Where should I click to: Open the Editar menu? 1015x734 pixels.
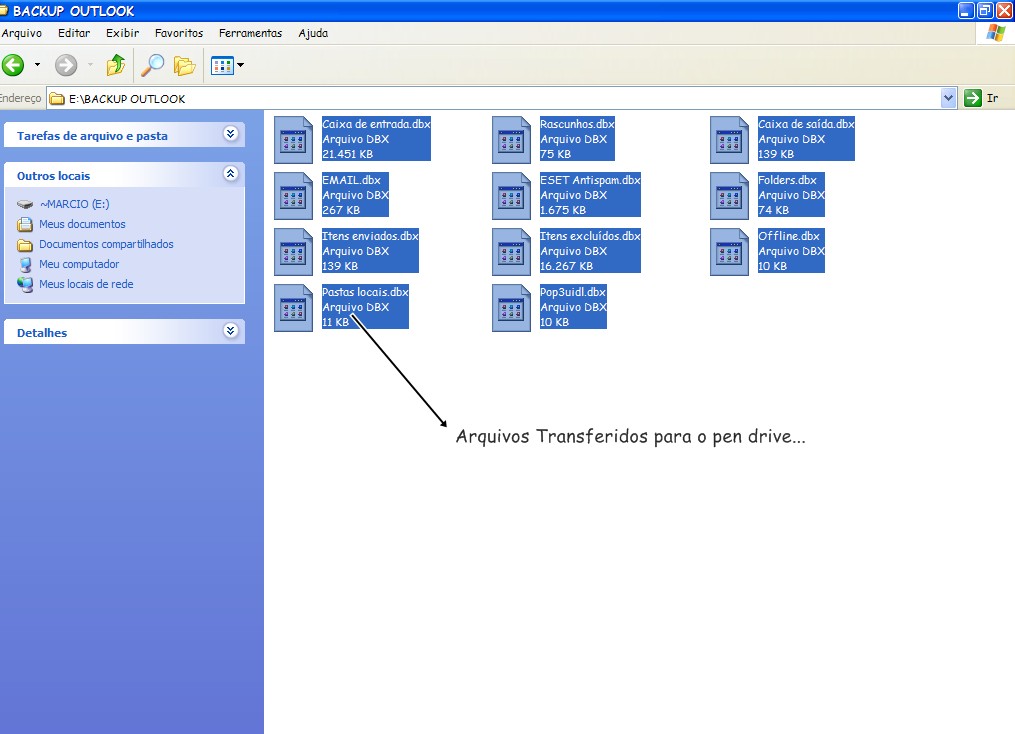click(74, 33)
